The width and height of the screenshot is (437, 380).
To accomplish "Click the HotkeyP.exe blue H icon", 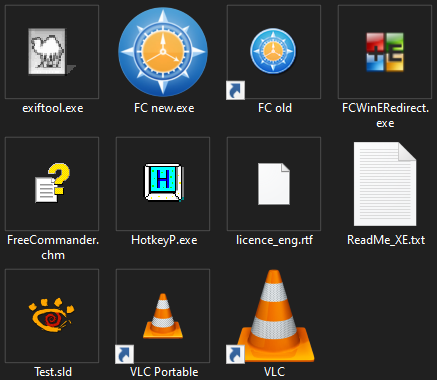I will pos(164,182).
